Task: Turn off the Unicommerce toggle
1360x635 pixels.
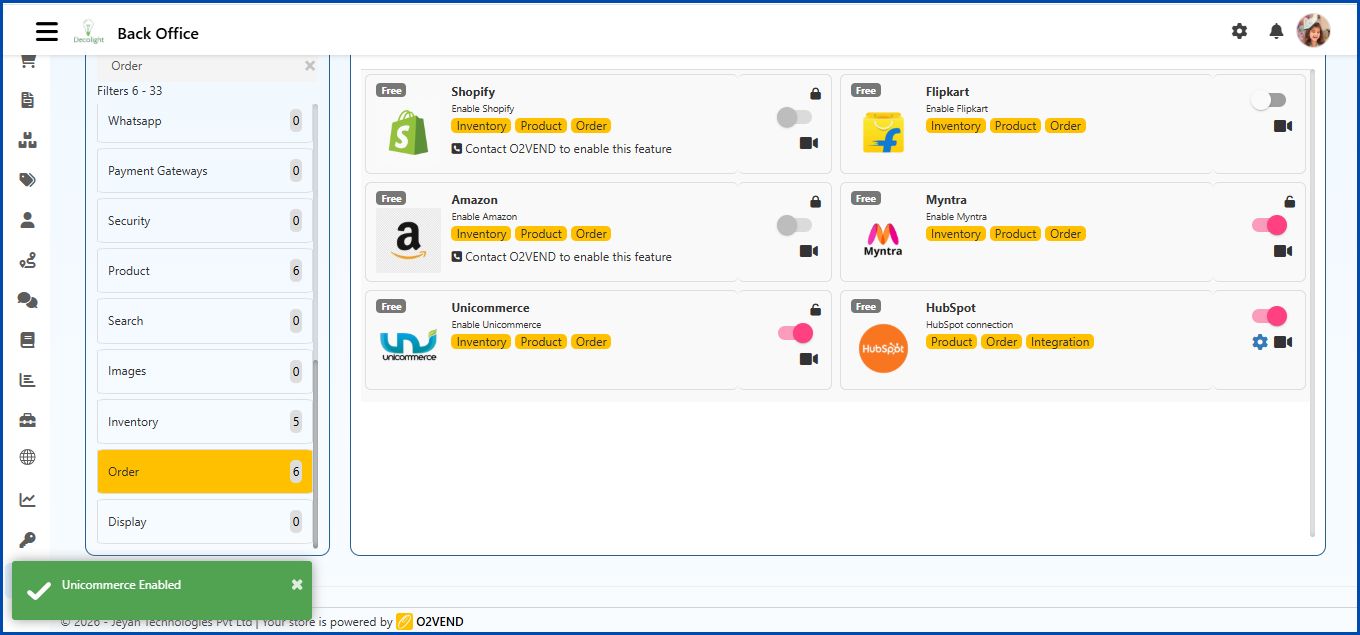Action: pyautogui.click(x=794, y=333)
